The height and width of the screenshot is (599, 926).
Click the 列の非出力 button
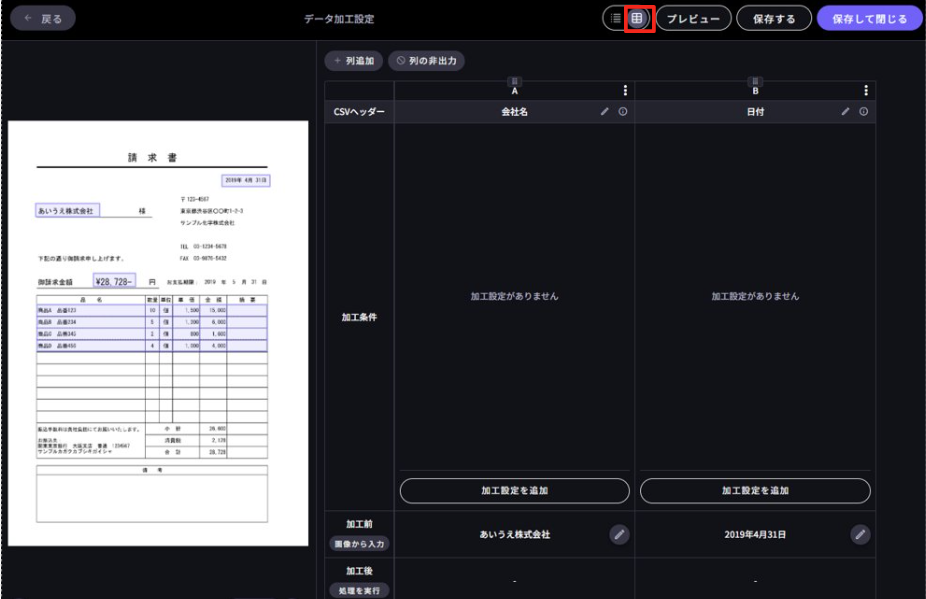[426, 61]
